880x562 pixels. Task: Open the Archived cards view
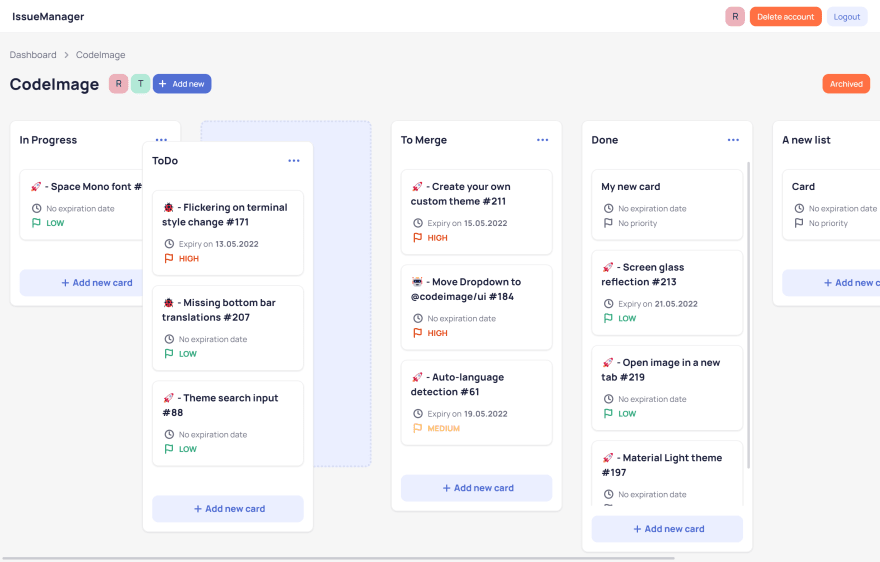(x=846, y=84)
